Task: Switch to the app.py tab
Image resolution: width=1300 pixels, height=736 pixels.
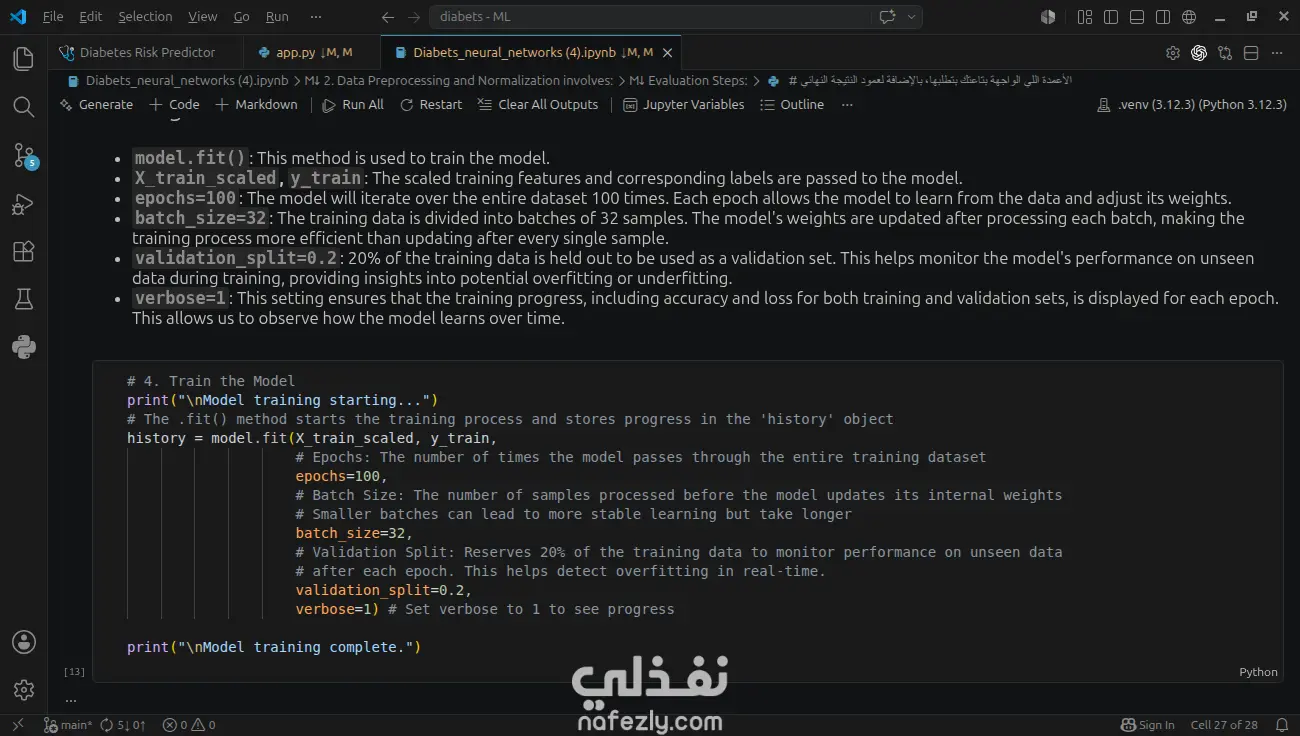Action: (313, 53)
